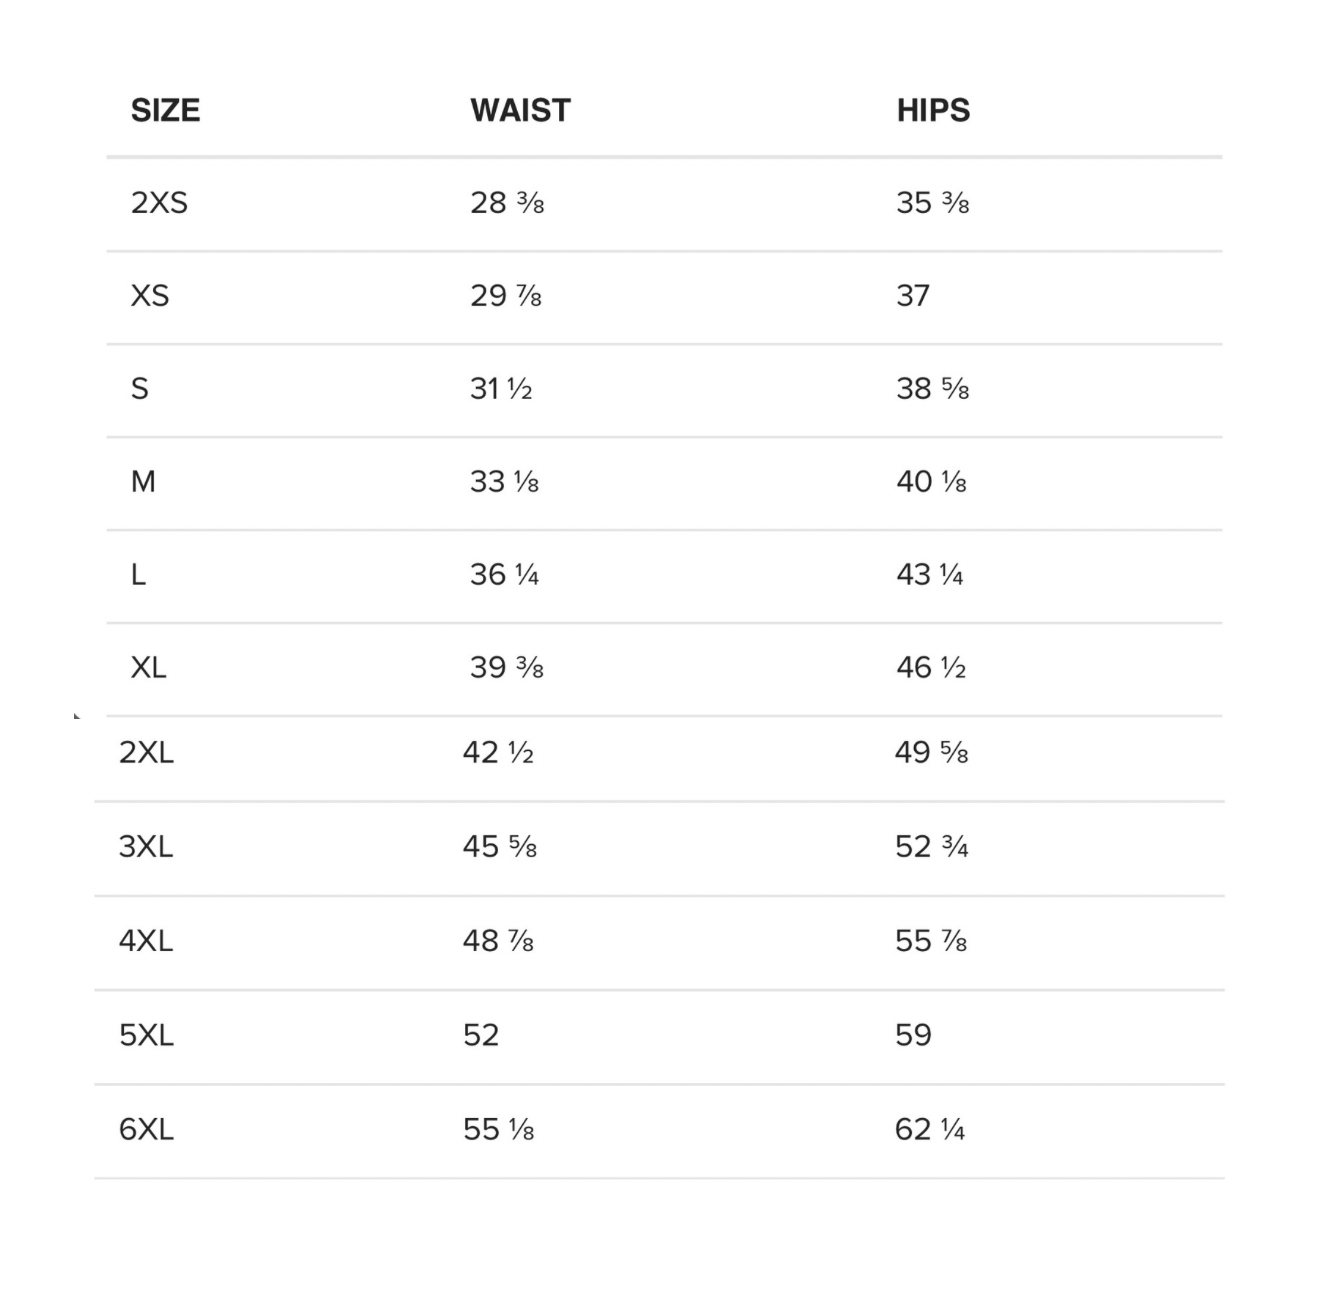Click the WAIST column header
The height and width of the screenshot is (1298, 1319).
[520, 110]
